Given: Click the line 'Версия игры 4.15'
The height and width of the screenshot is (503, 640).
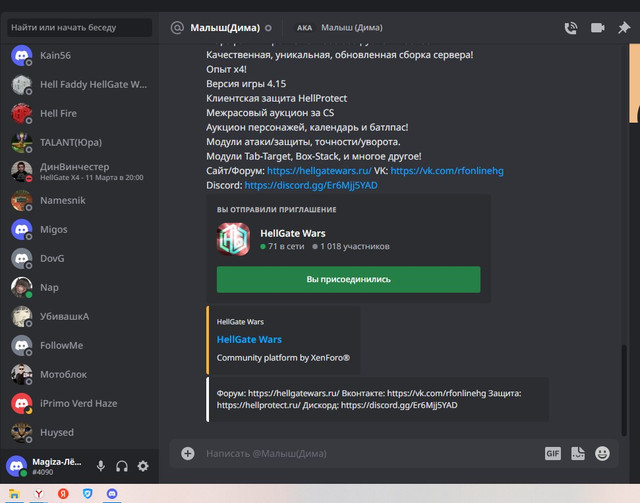Looking at the screenshot, I should tap(246, 84).
